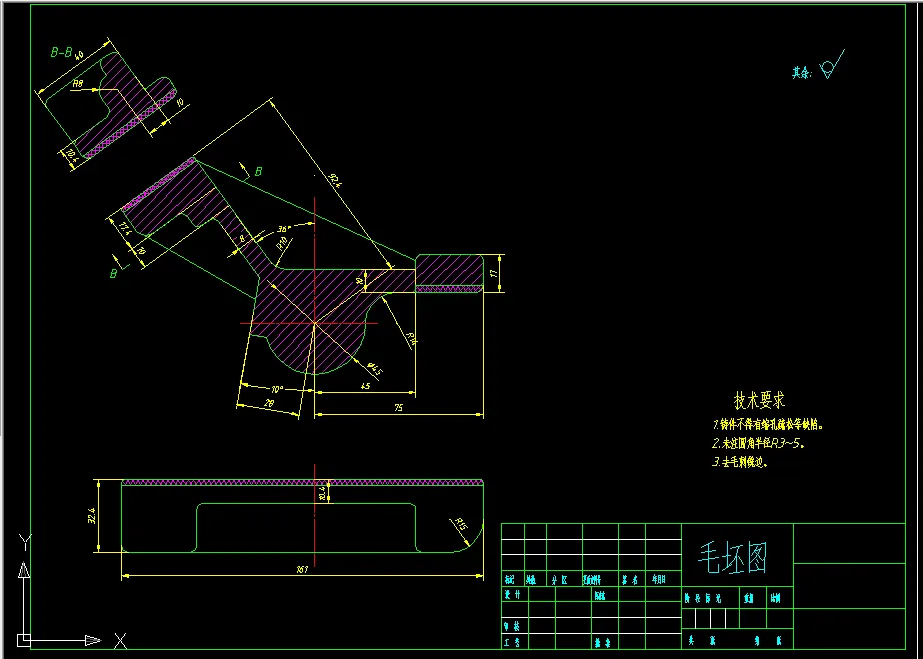Select the 技术要求 heading text
923x659 pixels.
(x=759, y=401)
